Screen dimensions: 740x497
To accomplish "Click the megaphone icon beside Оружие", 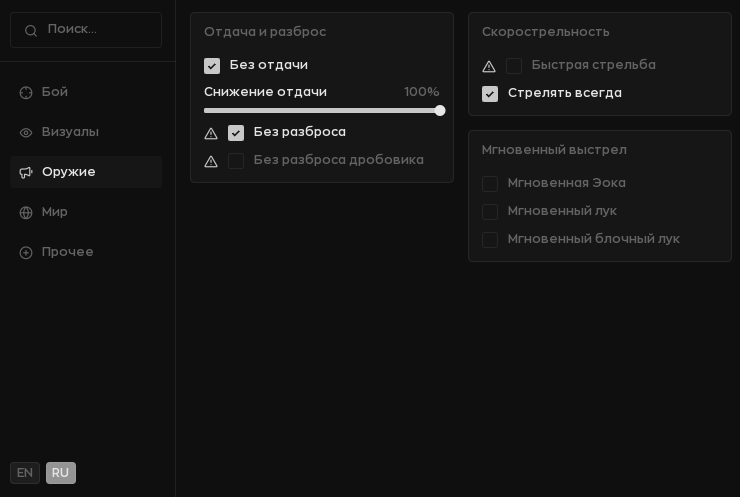I will pos(26,172).
